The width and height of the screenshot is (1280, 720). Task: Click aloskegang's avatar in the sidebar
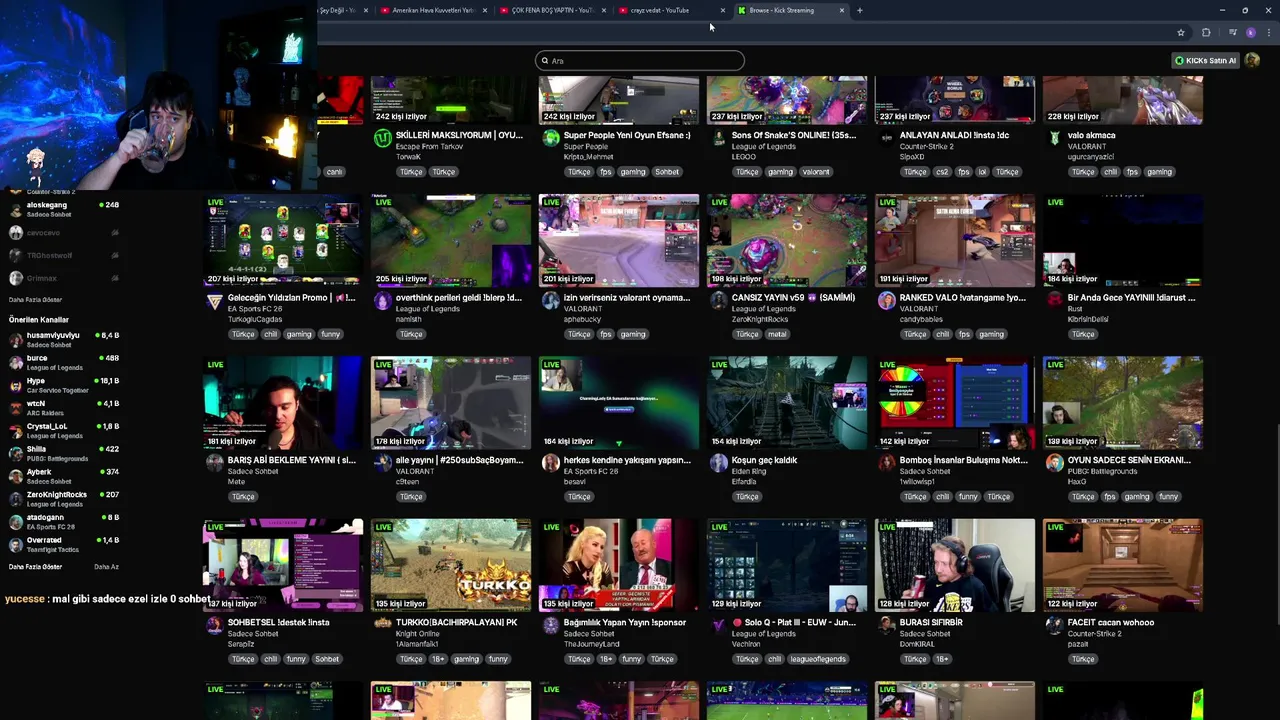coord(16,209)
